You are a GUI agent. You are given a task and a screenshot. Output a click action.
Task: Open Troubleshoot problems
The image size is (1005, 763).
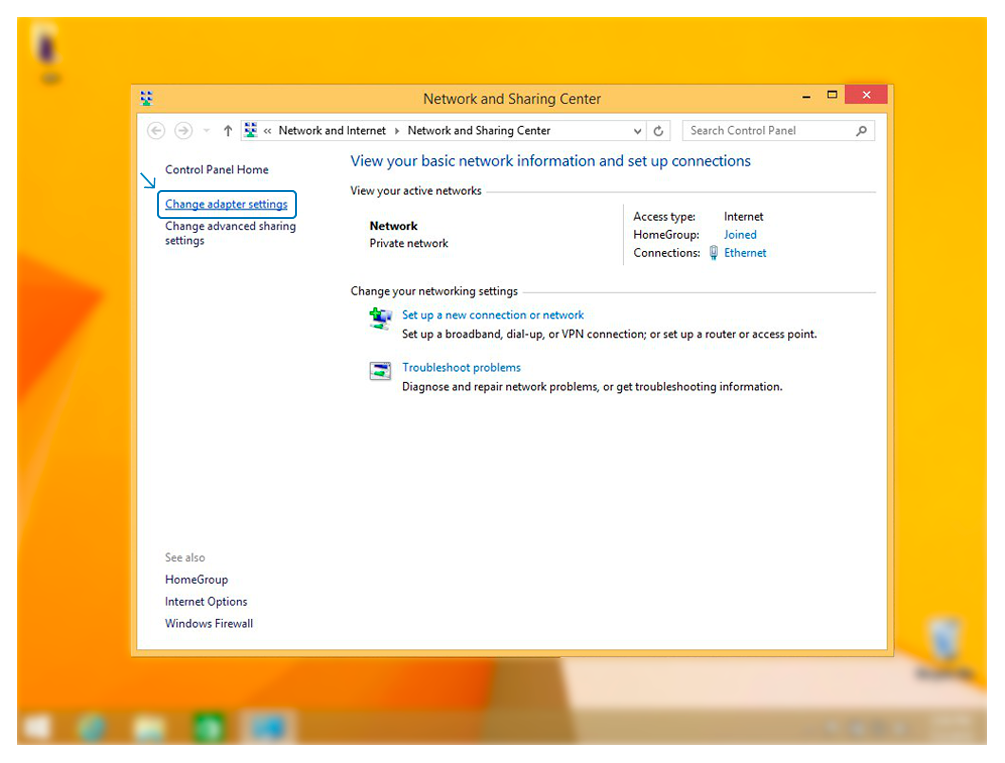point(461,367)
